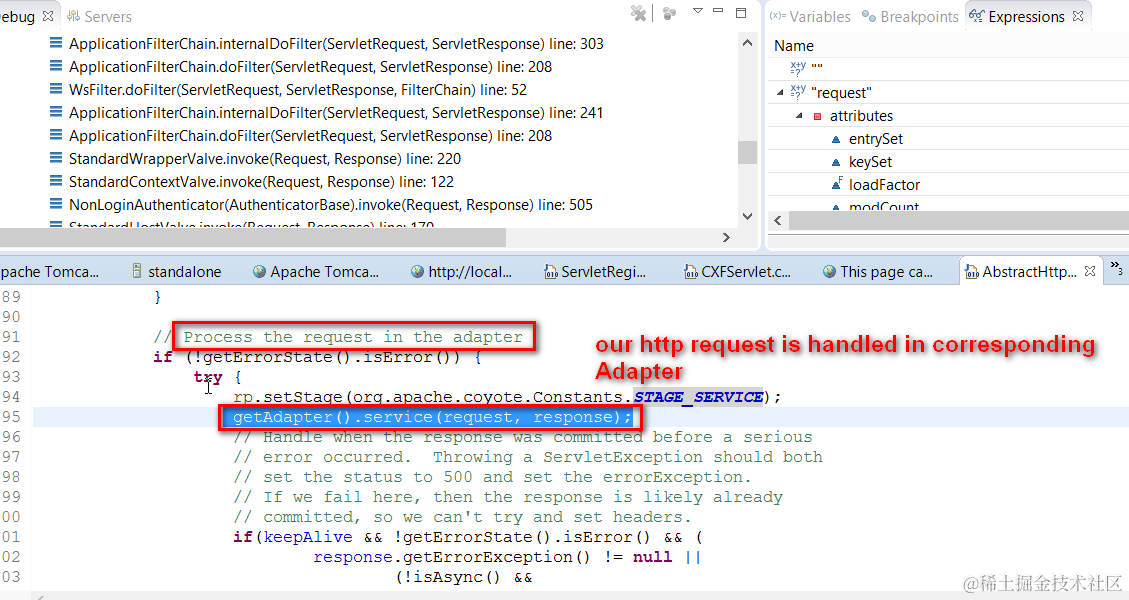Open the http://local... browser tab
Image resolution: width=1129 pixels, height=600 pixels.
point(462,272)
